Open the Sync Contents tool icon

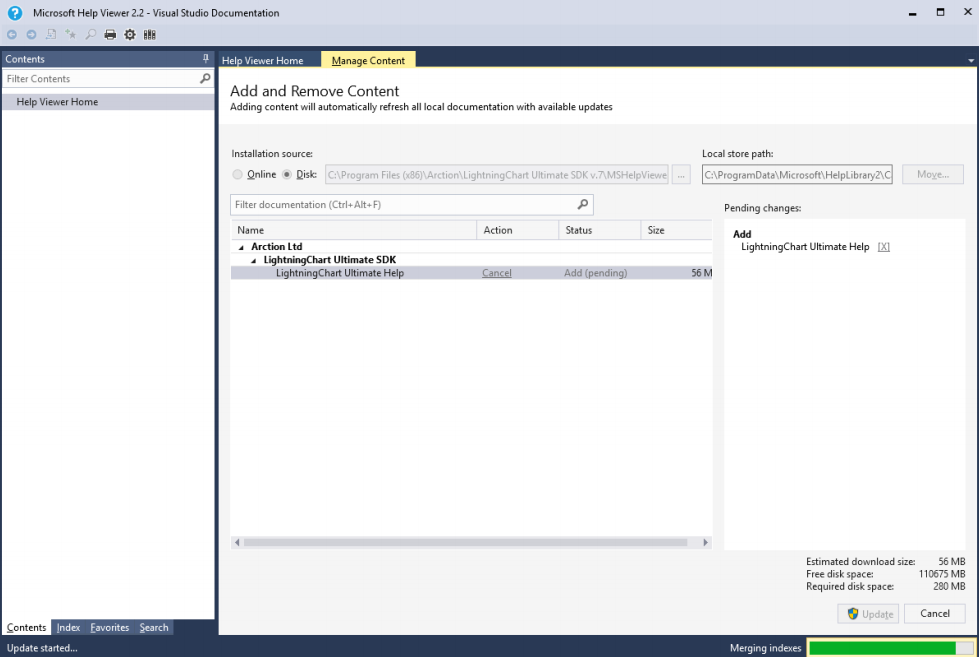pyautogui.click(x=50, y=34)
